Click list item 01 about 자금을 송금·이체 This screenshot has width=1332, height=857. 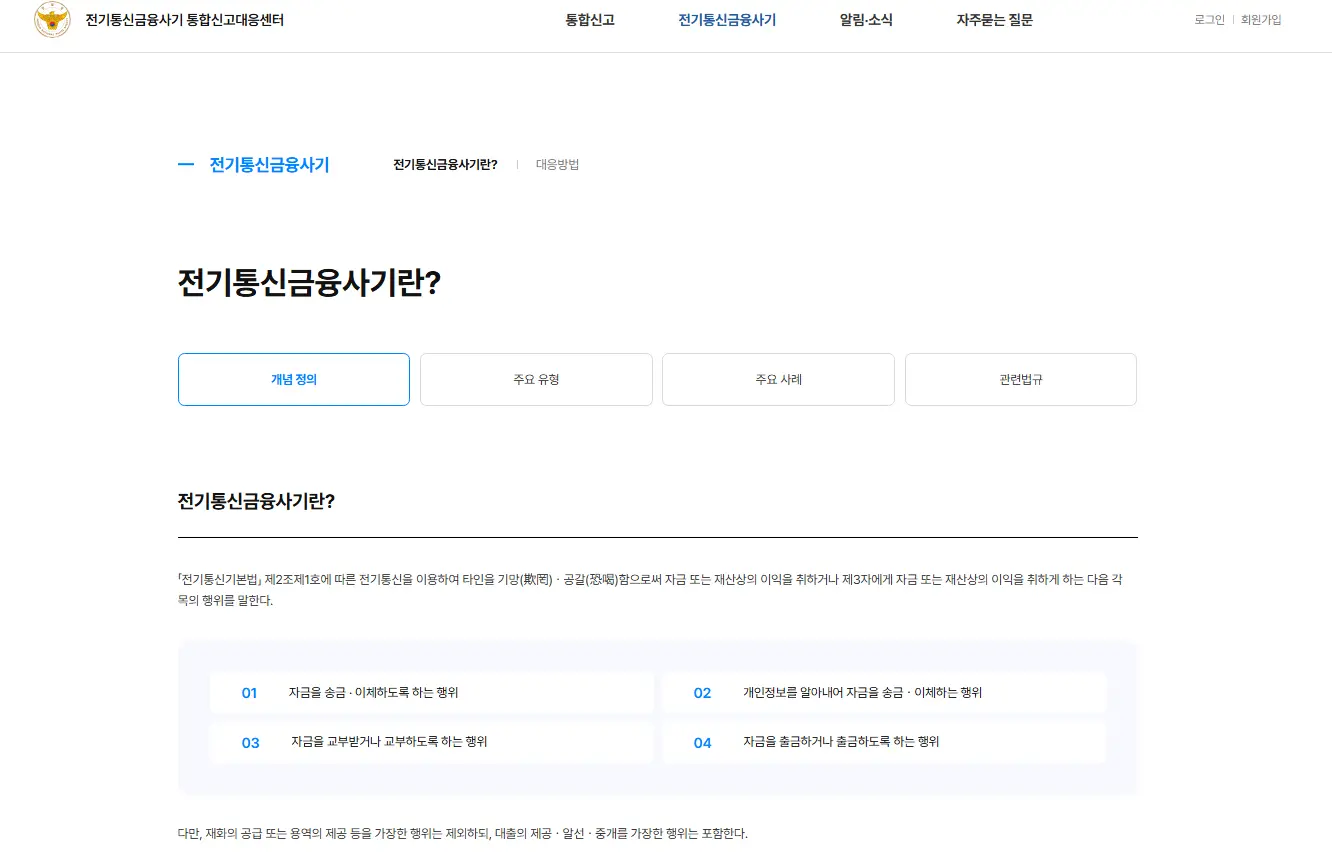click(431, 692)
